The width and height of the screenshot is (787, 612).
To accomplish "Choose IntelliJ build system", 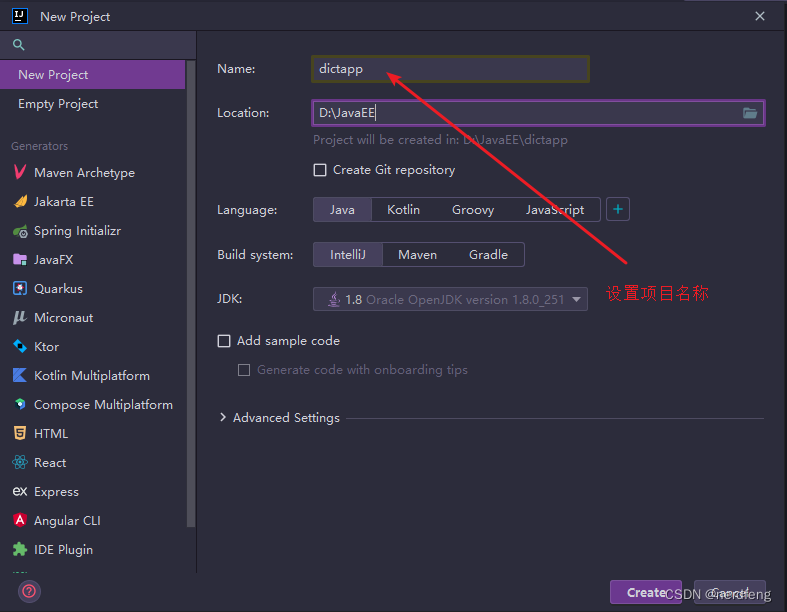I will coord(348,255).
